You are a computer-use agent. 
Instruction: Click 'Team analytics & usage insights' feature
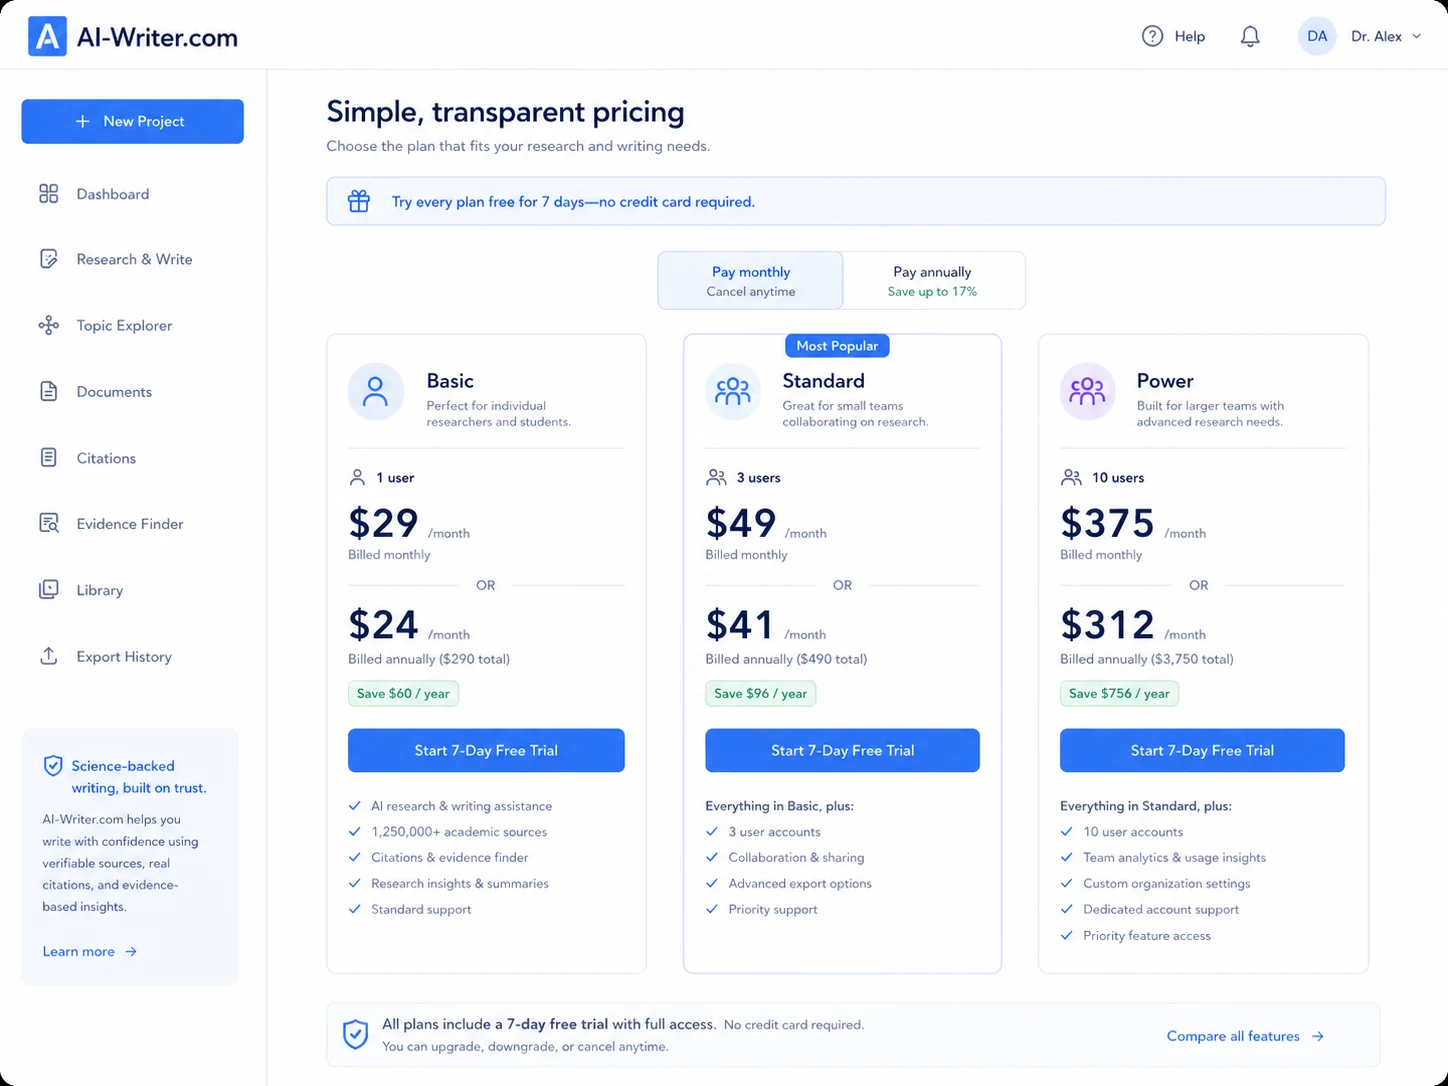(1174, 857)
